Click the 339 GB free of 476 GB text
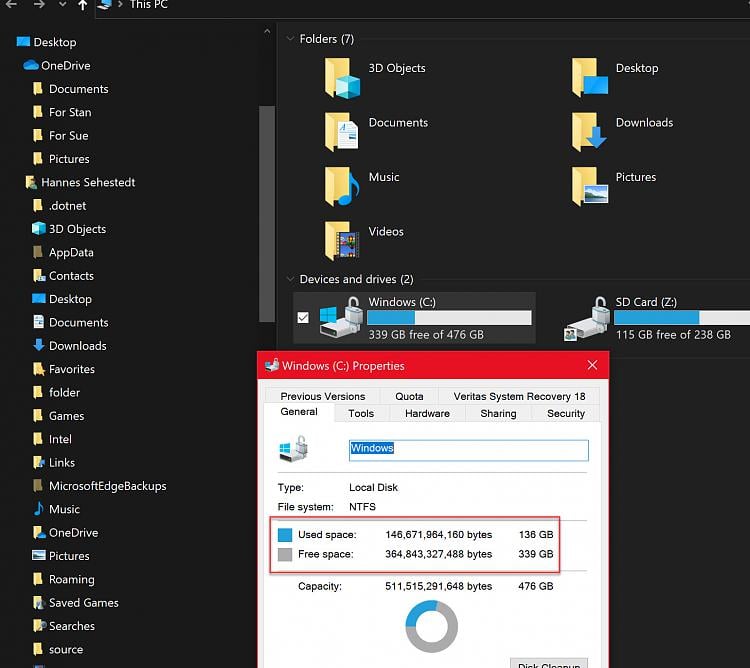750x668 pixels. (426, 334)
